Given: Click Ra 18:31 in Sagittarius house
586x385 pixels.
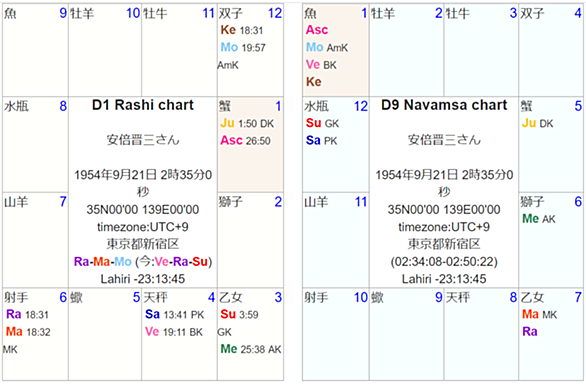Looking at the screenshot, I should 27,314.
